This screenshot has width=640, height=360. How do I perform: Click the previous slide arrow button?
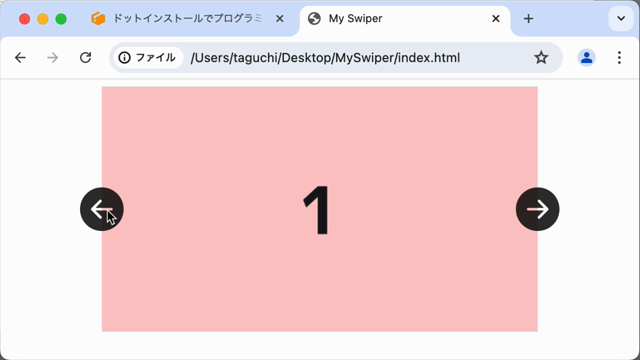[102, 209]
